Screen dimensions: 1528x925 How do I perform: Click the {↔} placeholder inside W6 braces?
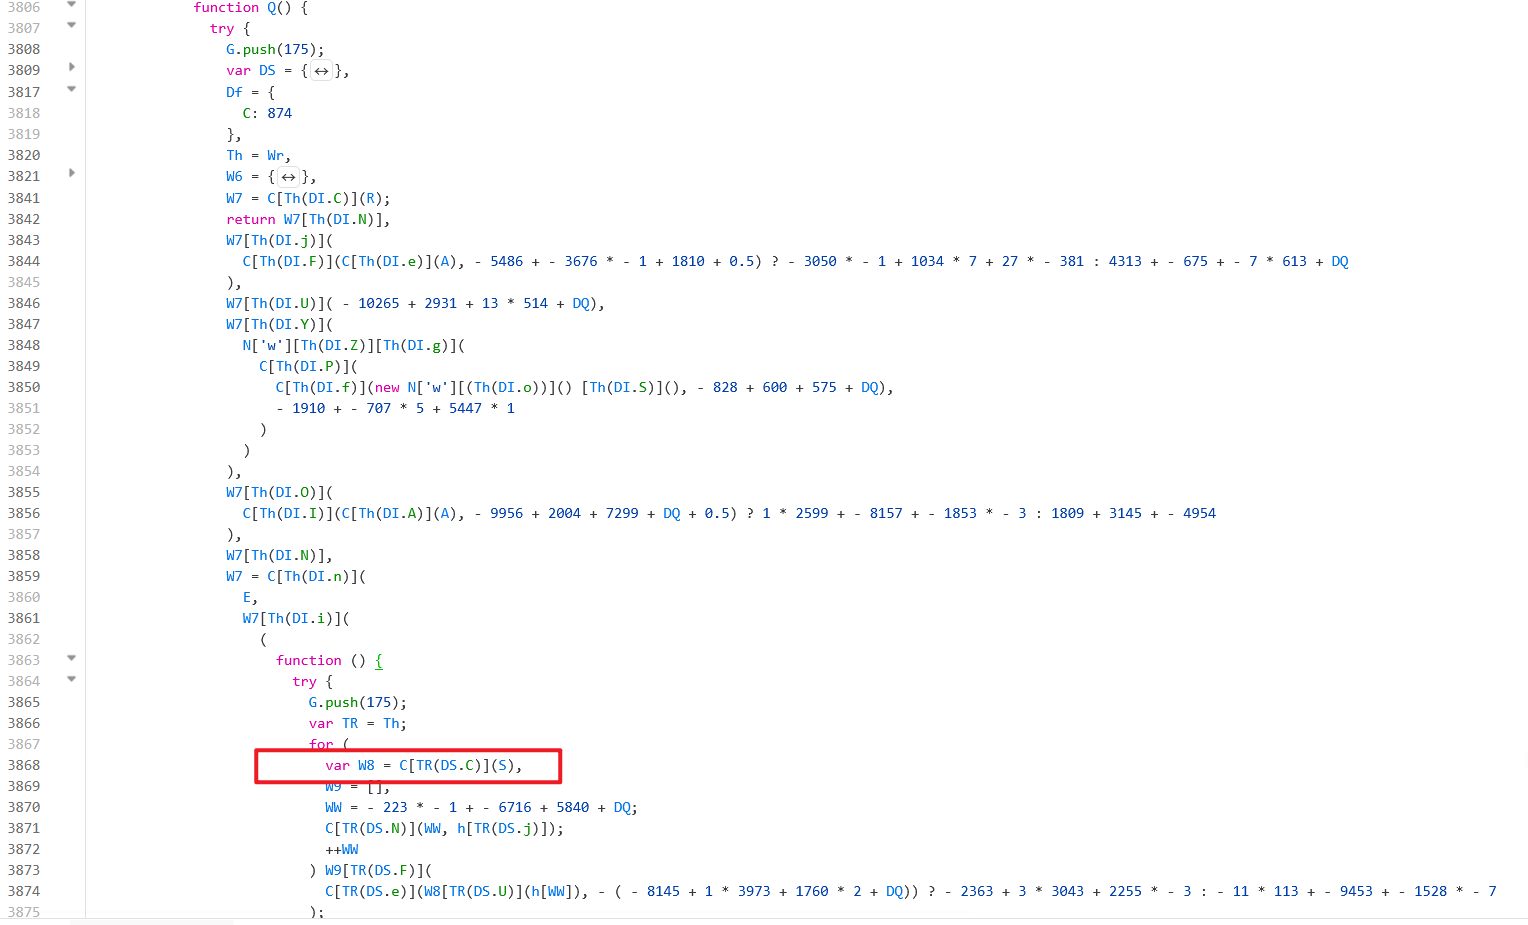click(288, 176)
